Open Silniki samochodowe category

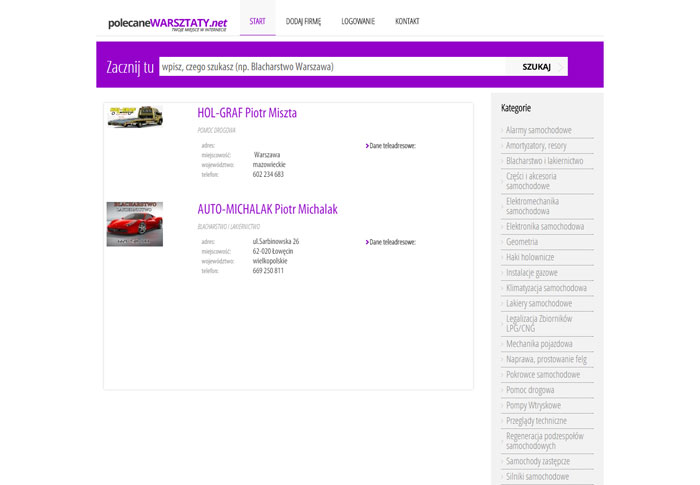pos(538,477)
